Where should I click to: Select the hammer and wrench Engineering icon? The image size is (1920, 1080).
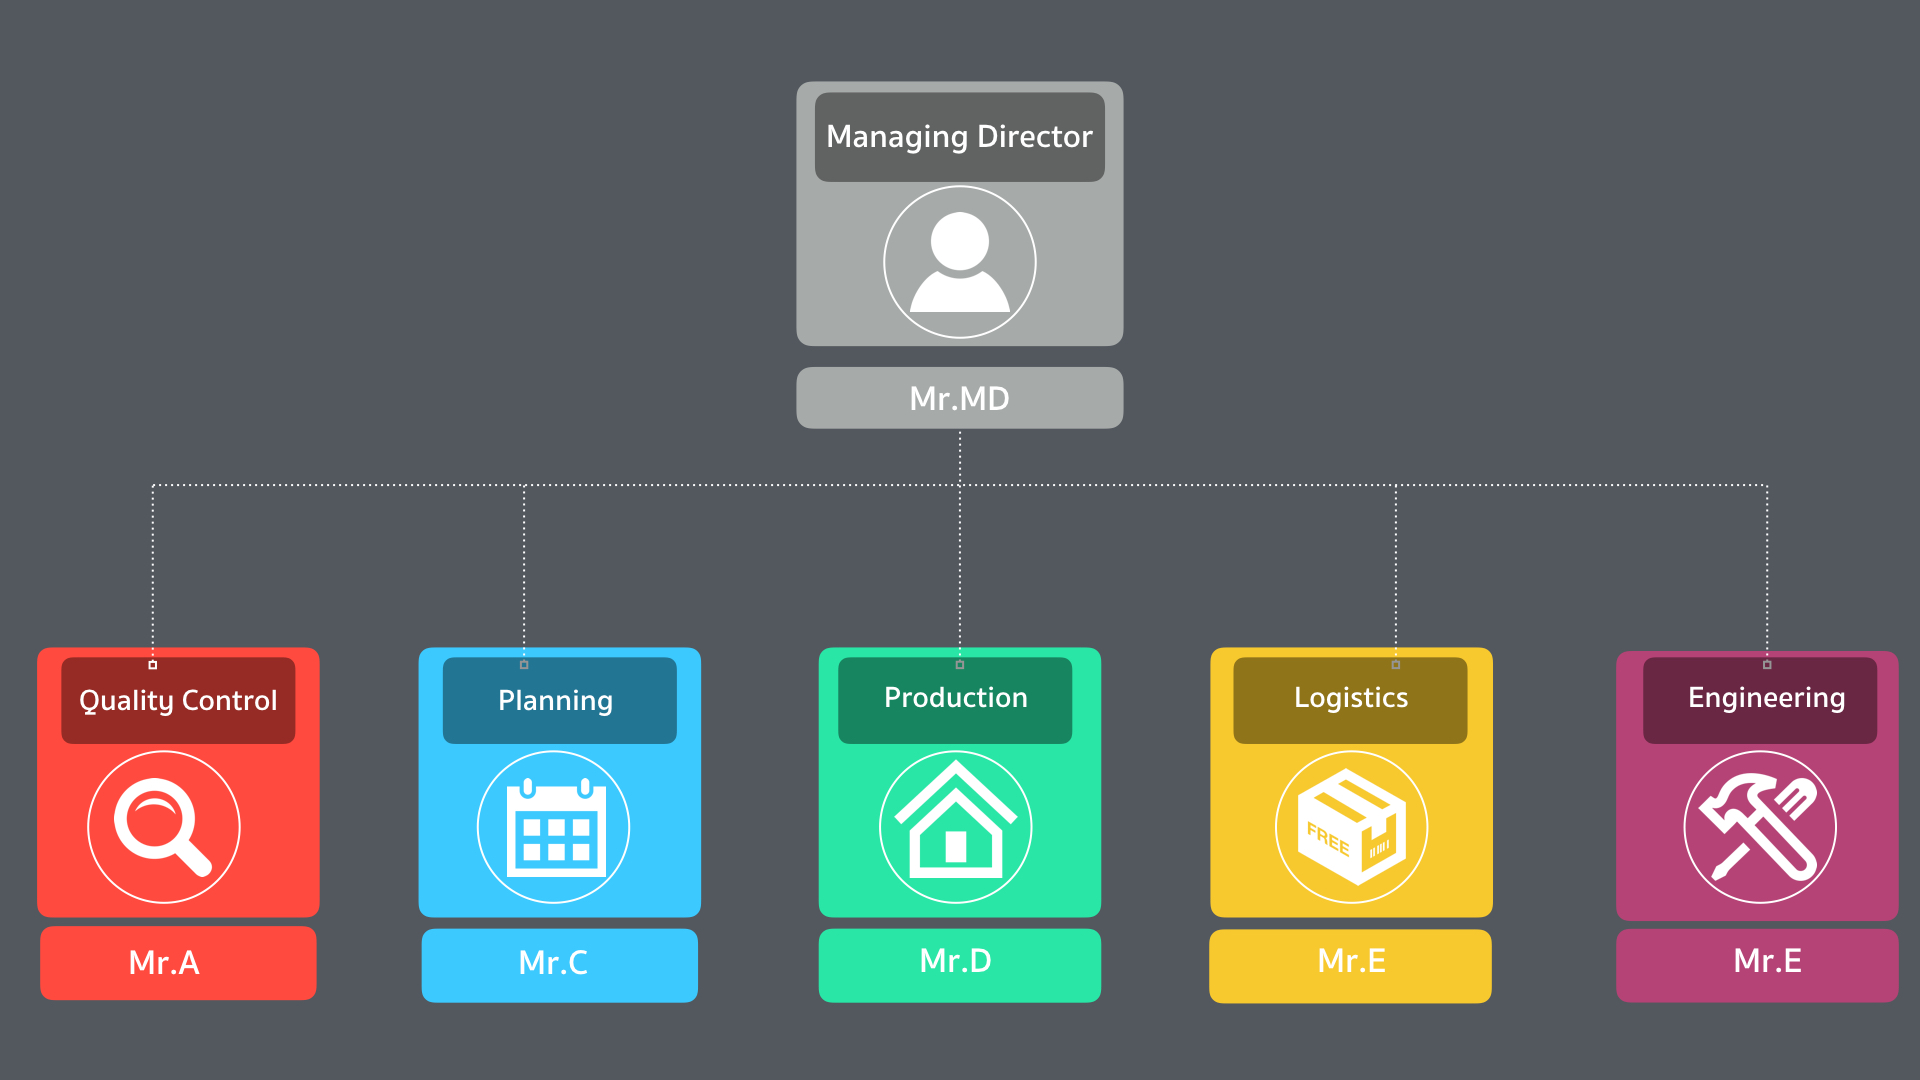coord(1760,827)
